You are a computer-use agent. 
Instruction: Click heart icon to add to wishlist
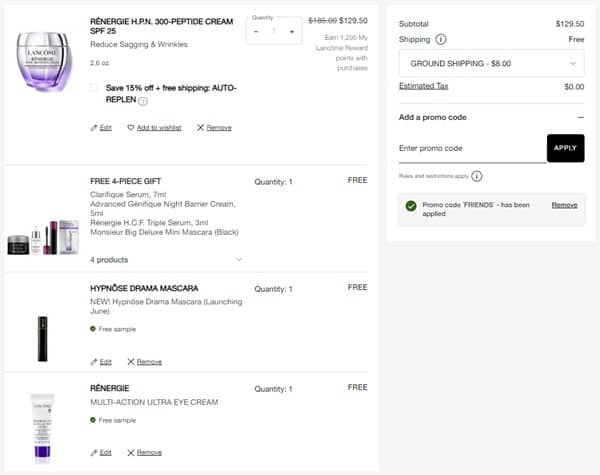pyautogui.click(x=130, y=128)
